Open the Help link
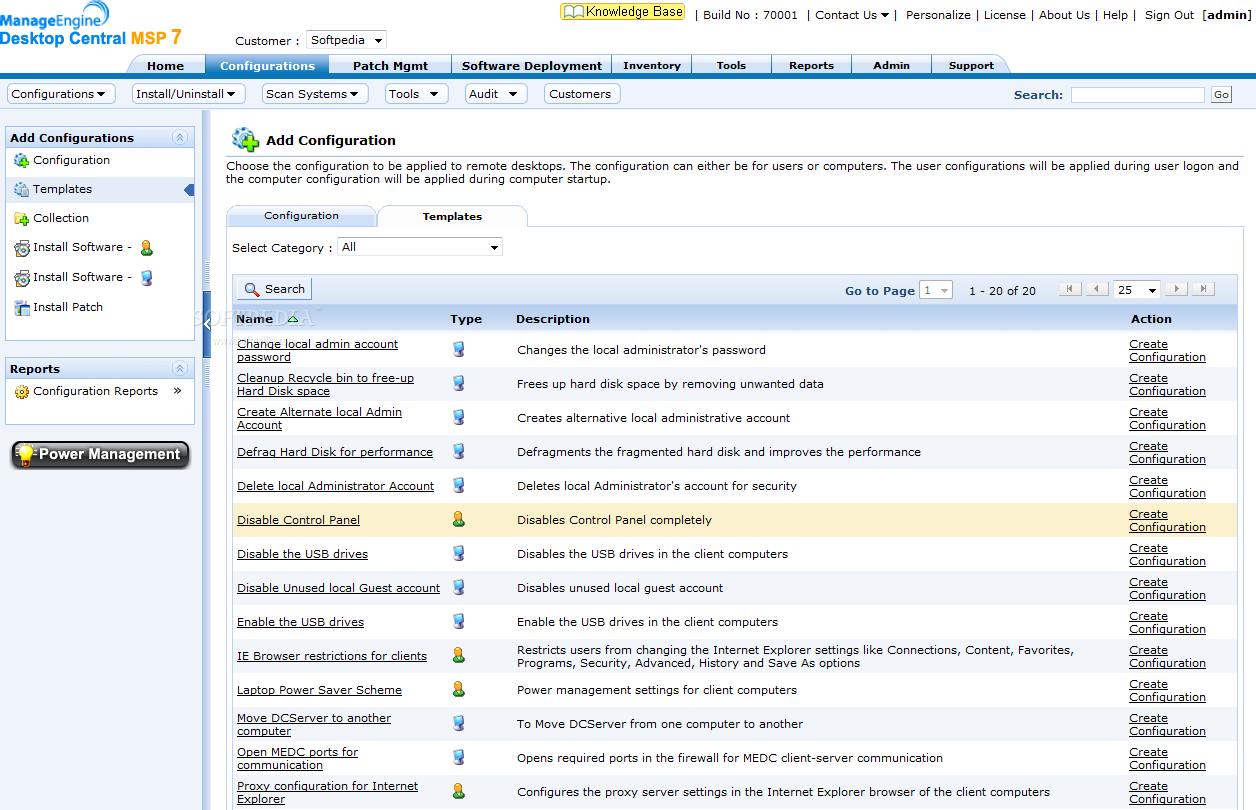 pos(1115,15)
